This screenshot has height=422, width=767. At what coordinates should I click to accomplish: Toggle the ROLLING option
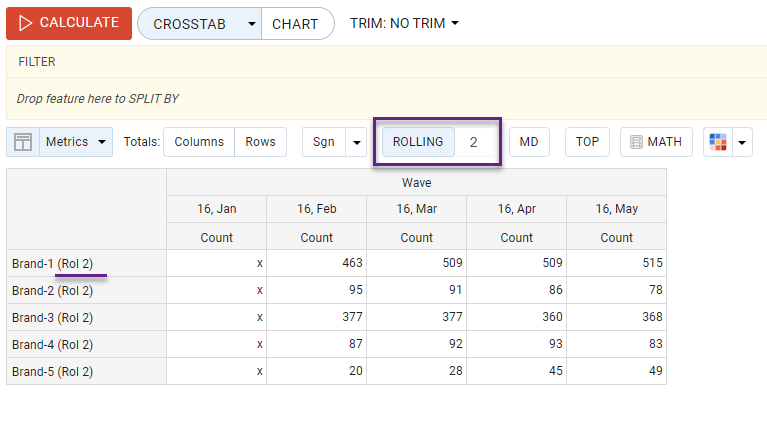click(418, 142)
